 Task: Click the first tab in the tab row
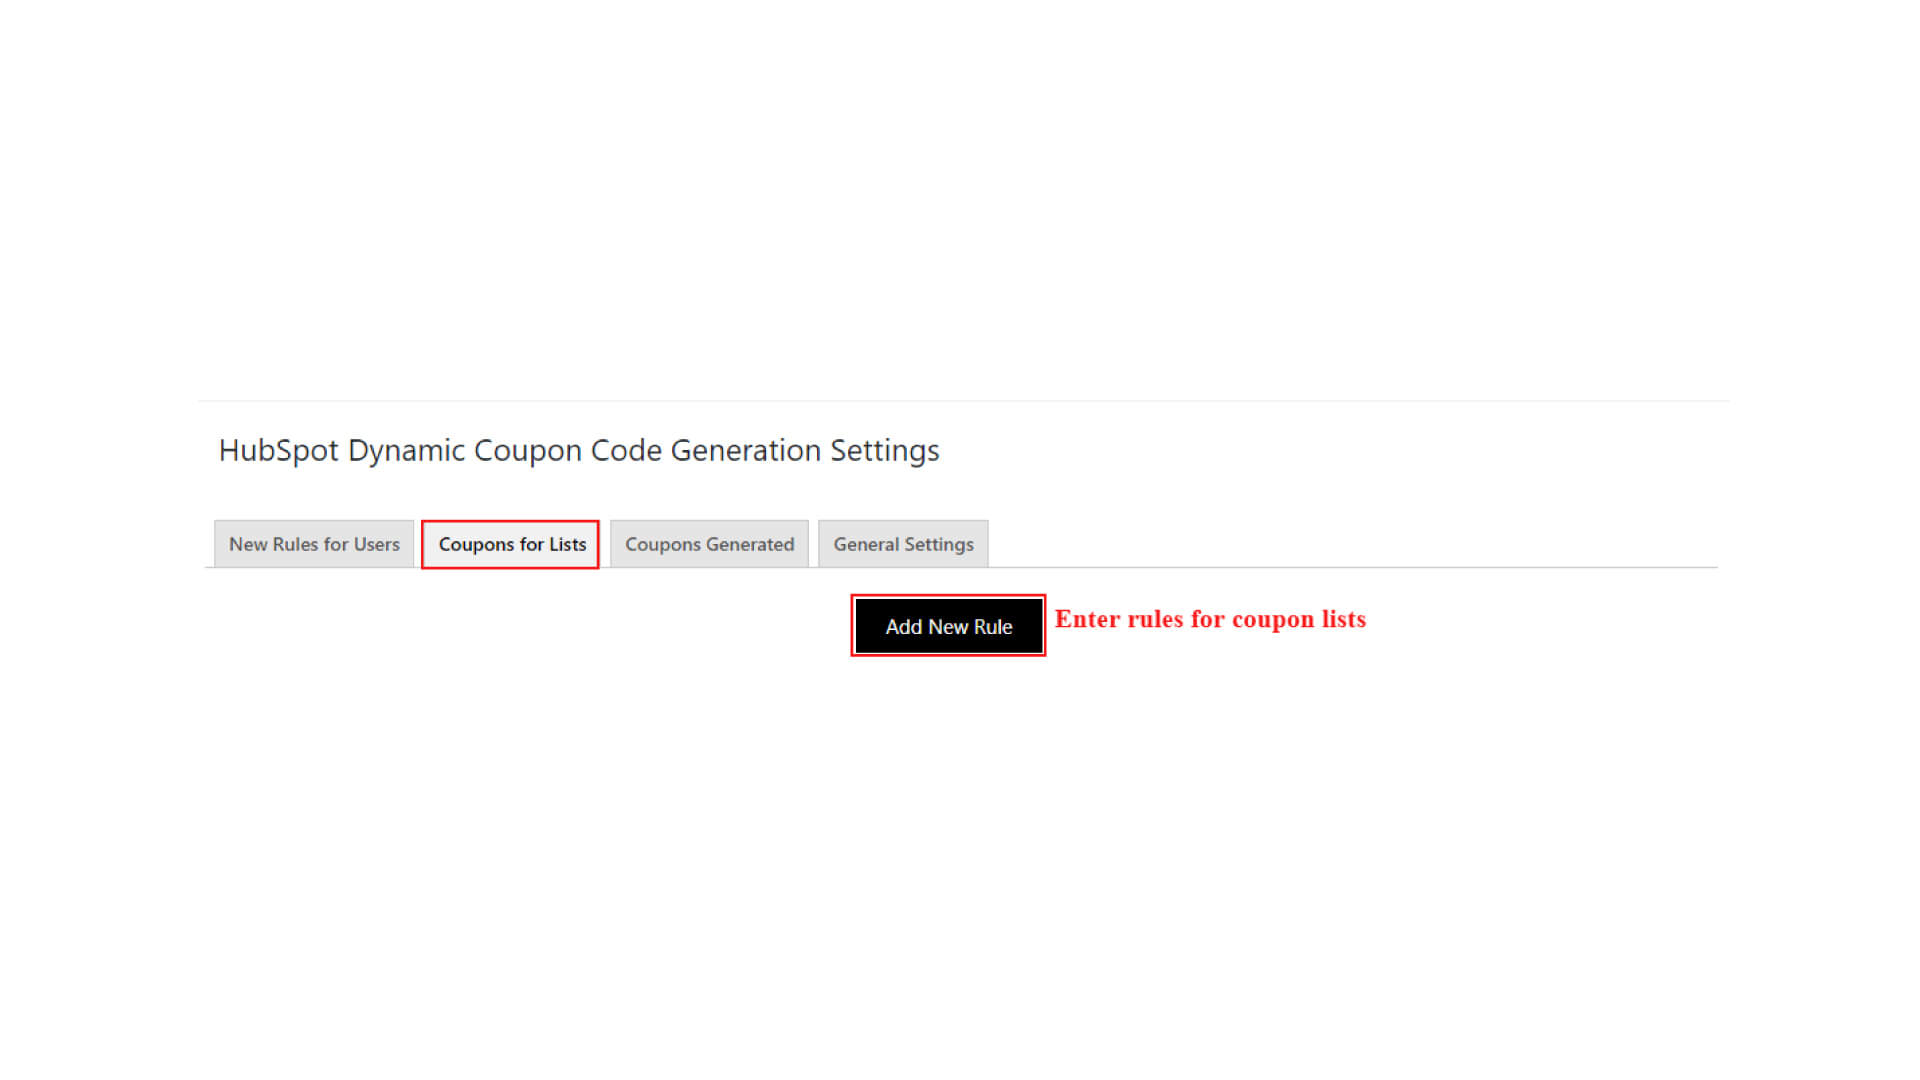[x=314, y=544]
